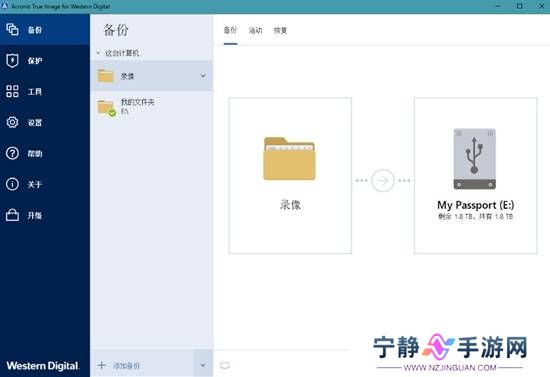The height and width of the screenshot is (377, 550).
Task: Click the 录像 source folder picture
Action: click(289, 159)
